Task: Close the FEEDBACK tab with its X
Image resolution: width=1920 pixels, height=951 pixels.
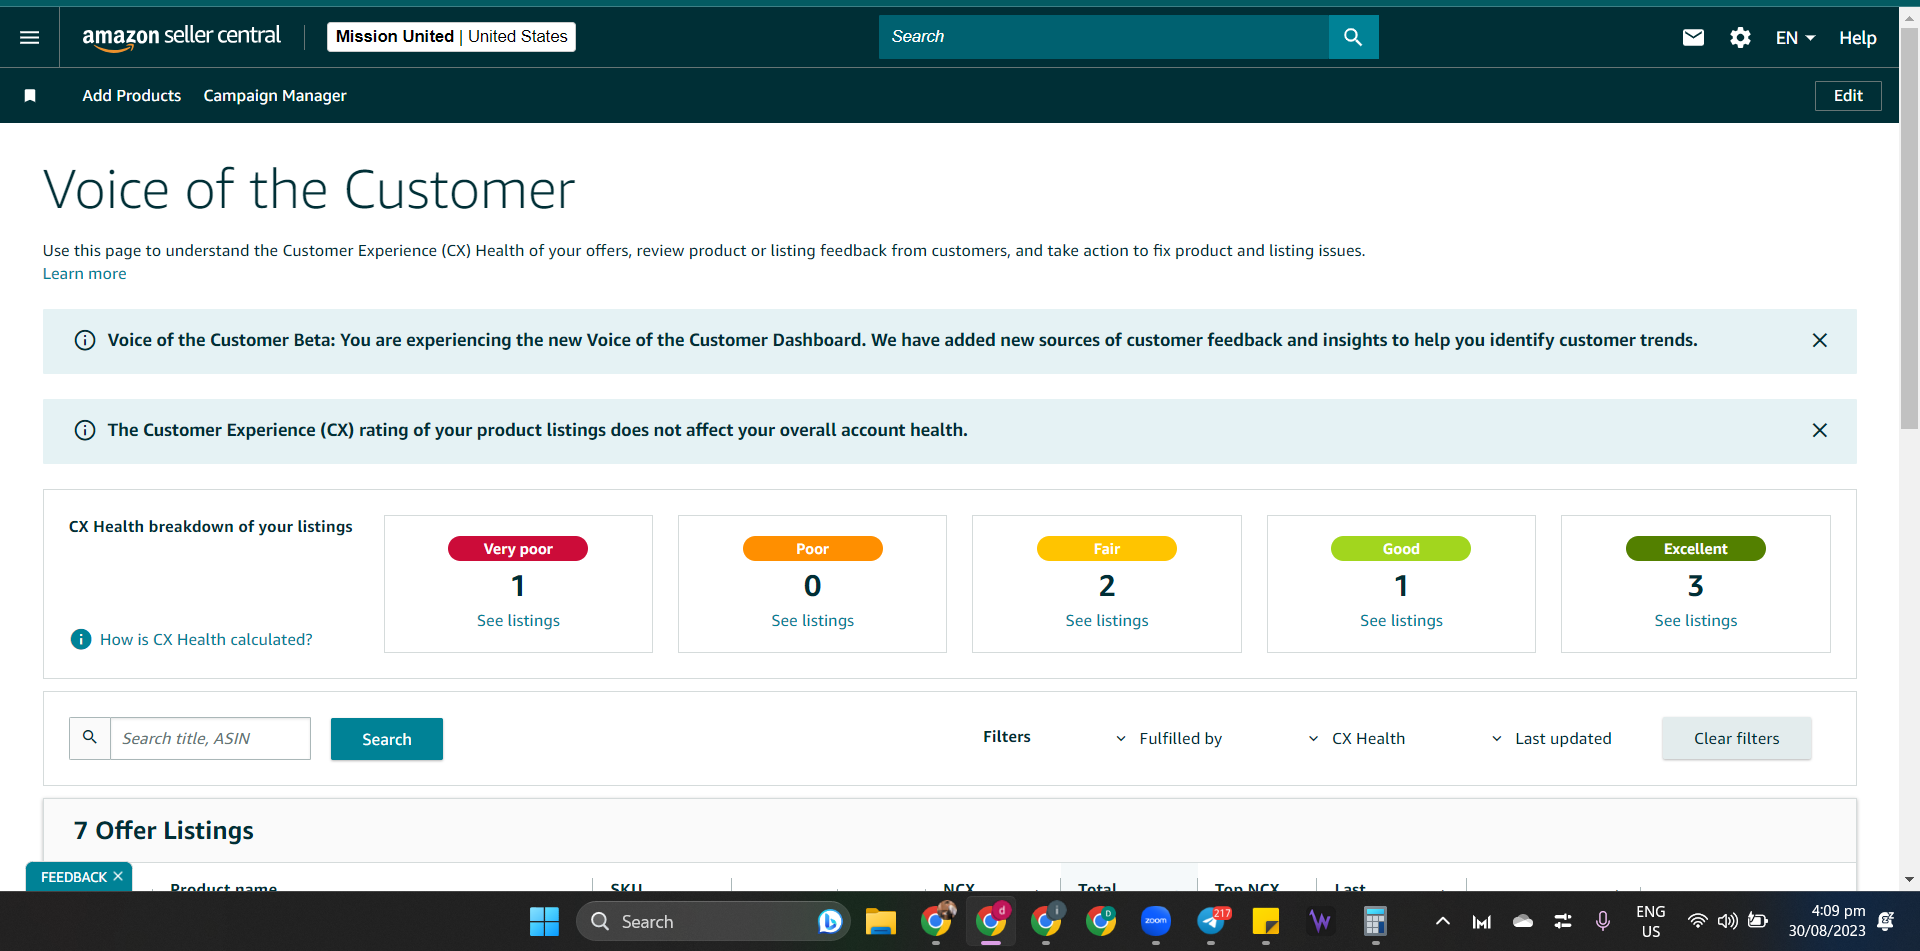Action: coord(118,876)
